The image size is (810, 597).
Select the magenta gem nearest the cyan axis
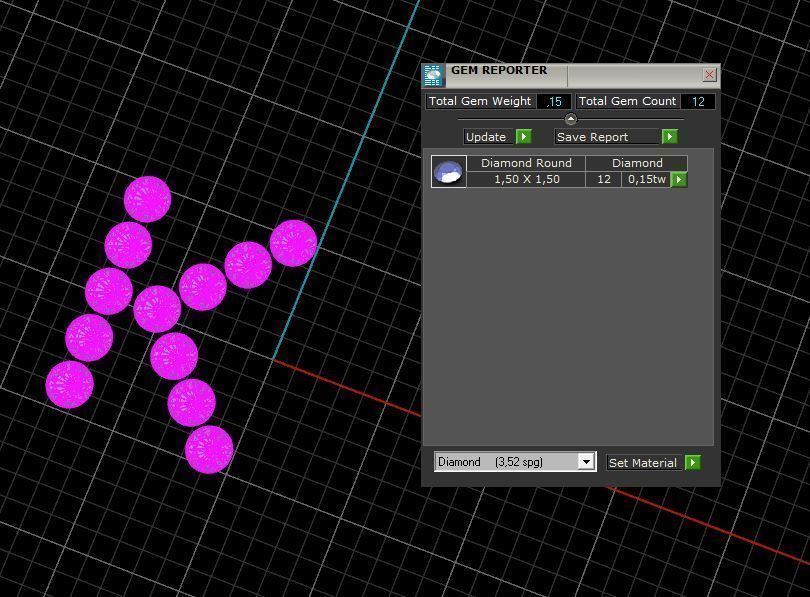pyautogui.click(x=293, y=243)
